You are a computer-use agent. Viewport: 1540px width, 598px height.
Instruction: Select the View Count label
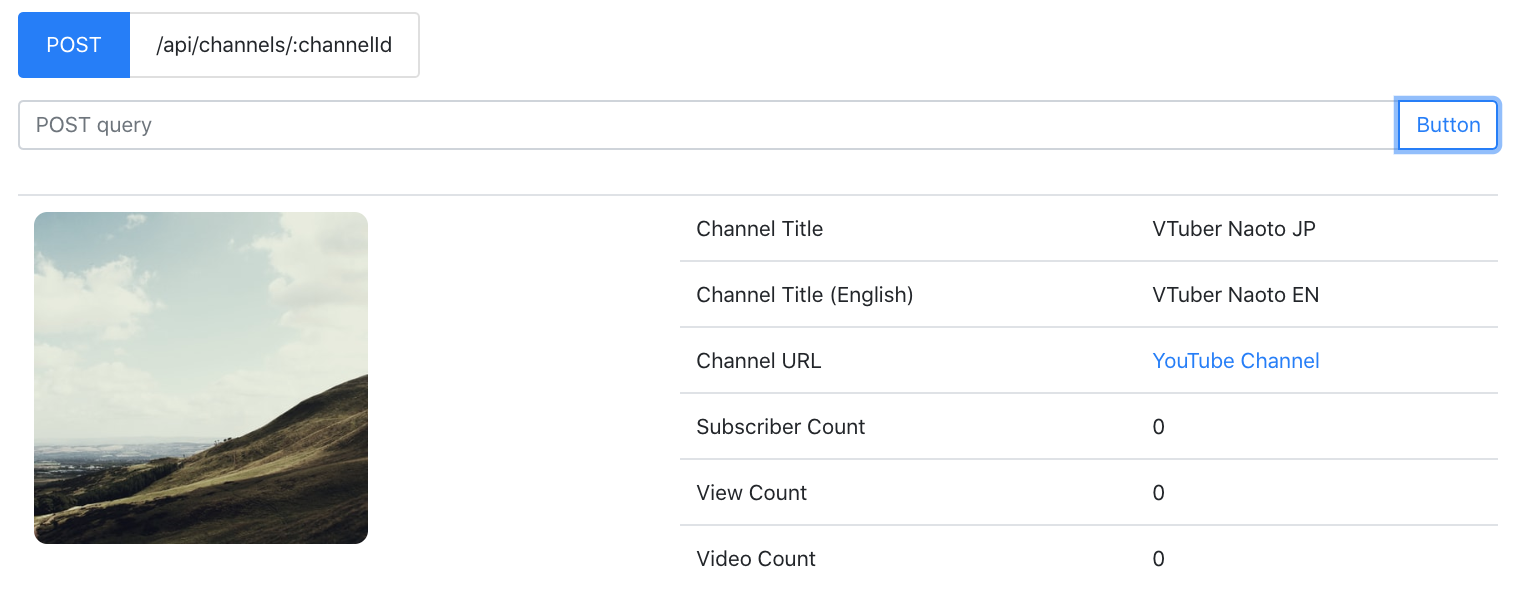click(x=751, y=493)
